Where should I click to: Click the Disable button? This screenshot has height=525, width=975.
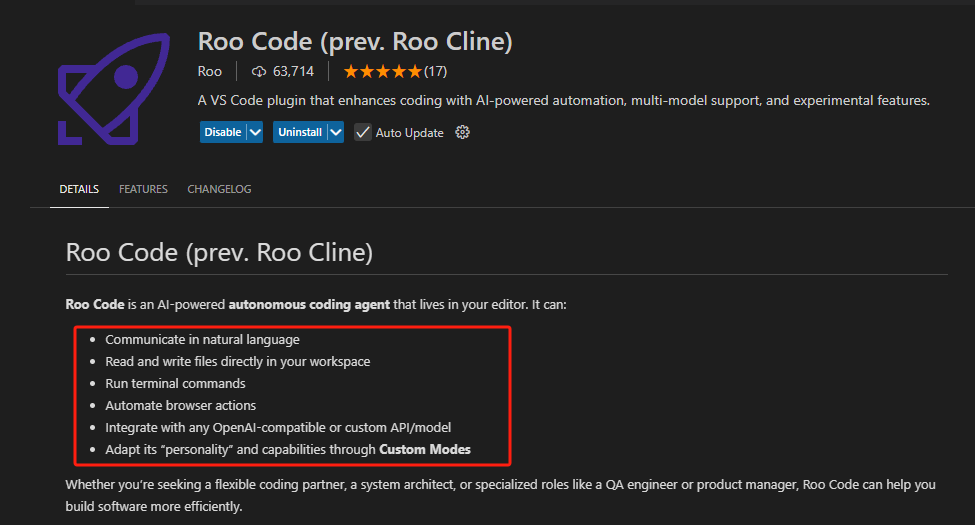pos(223,132)
